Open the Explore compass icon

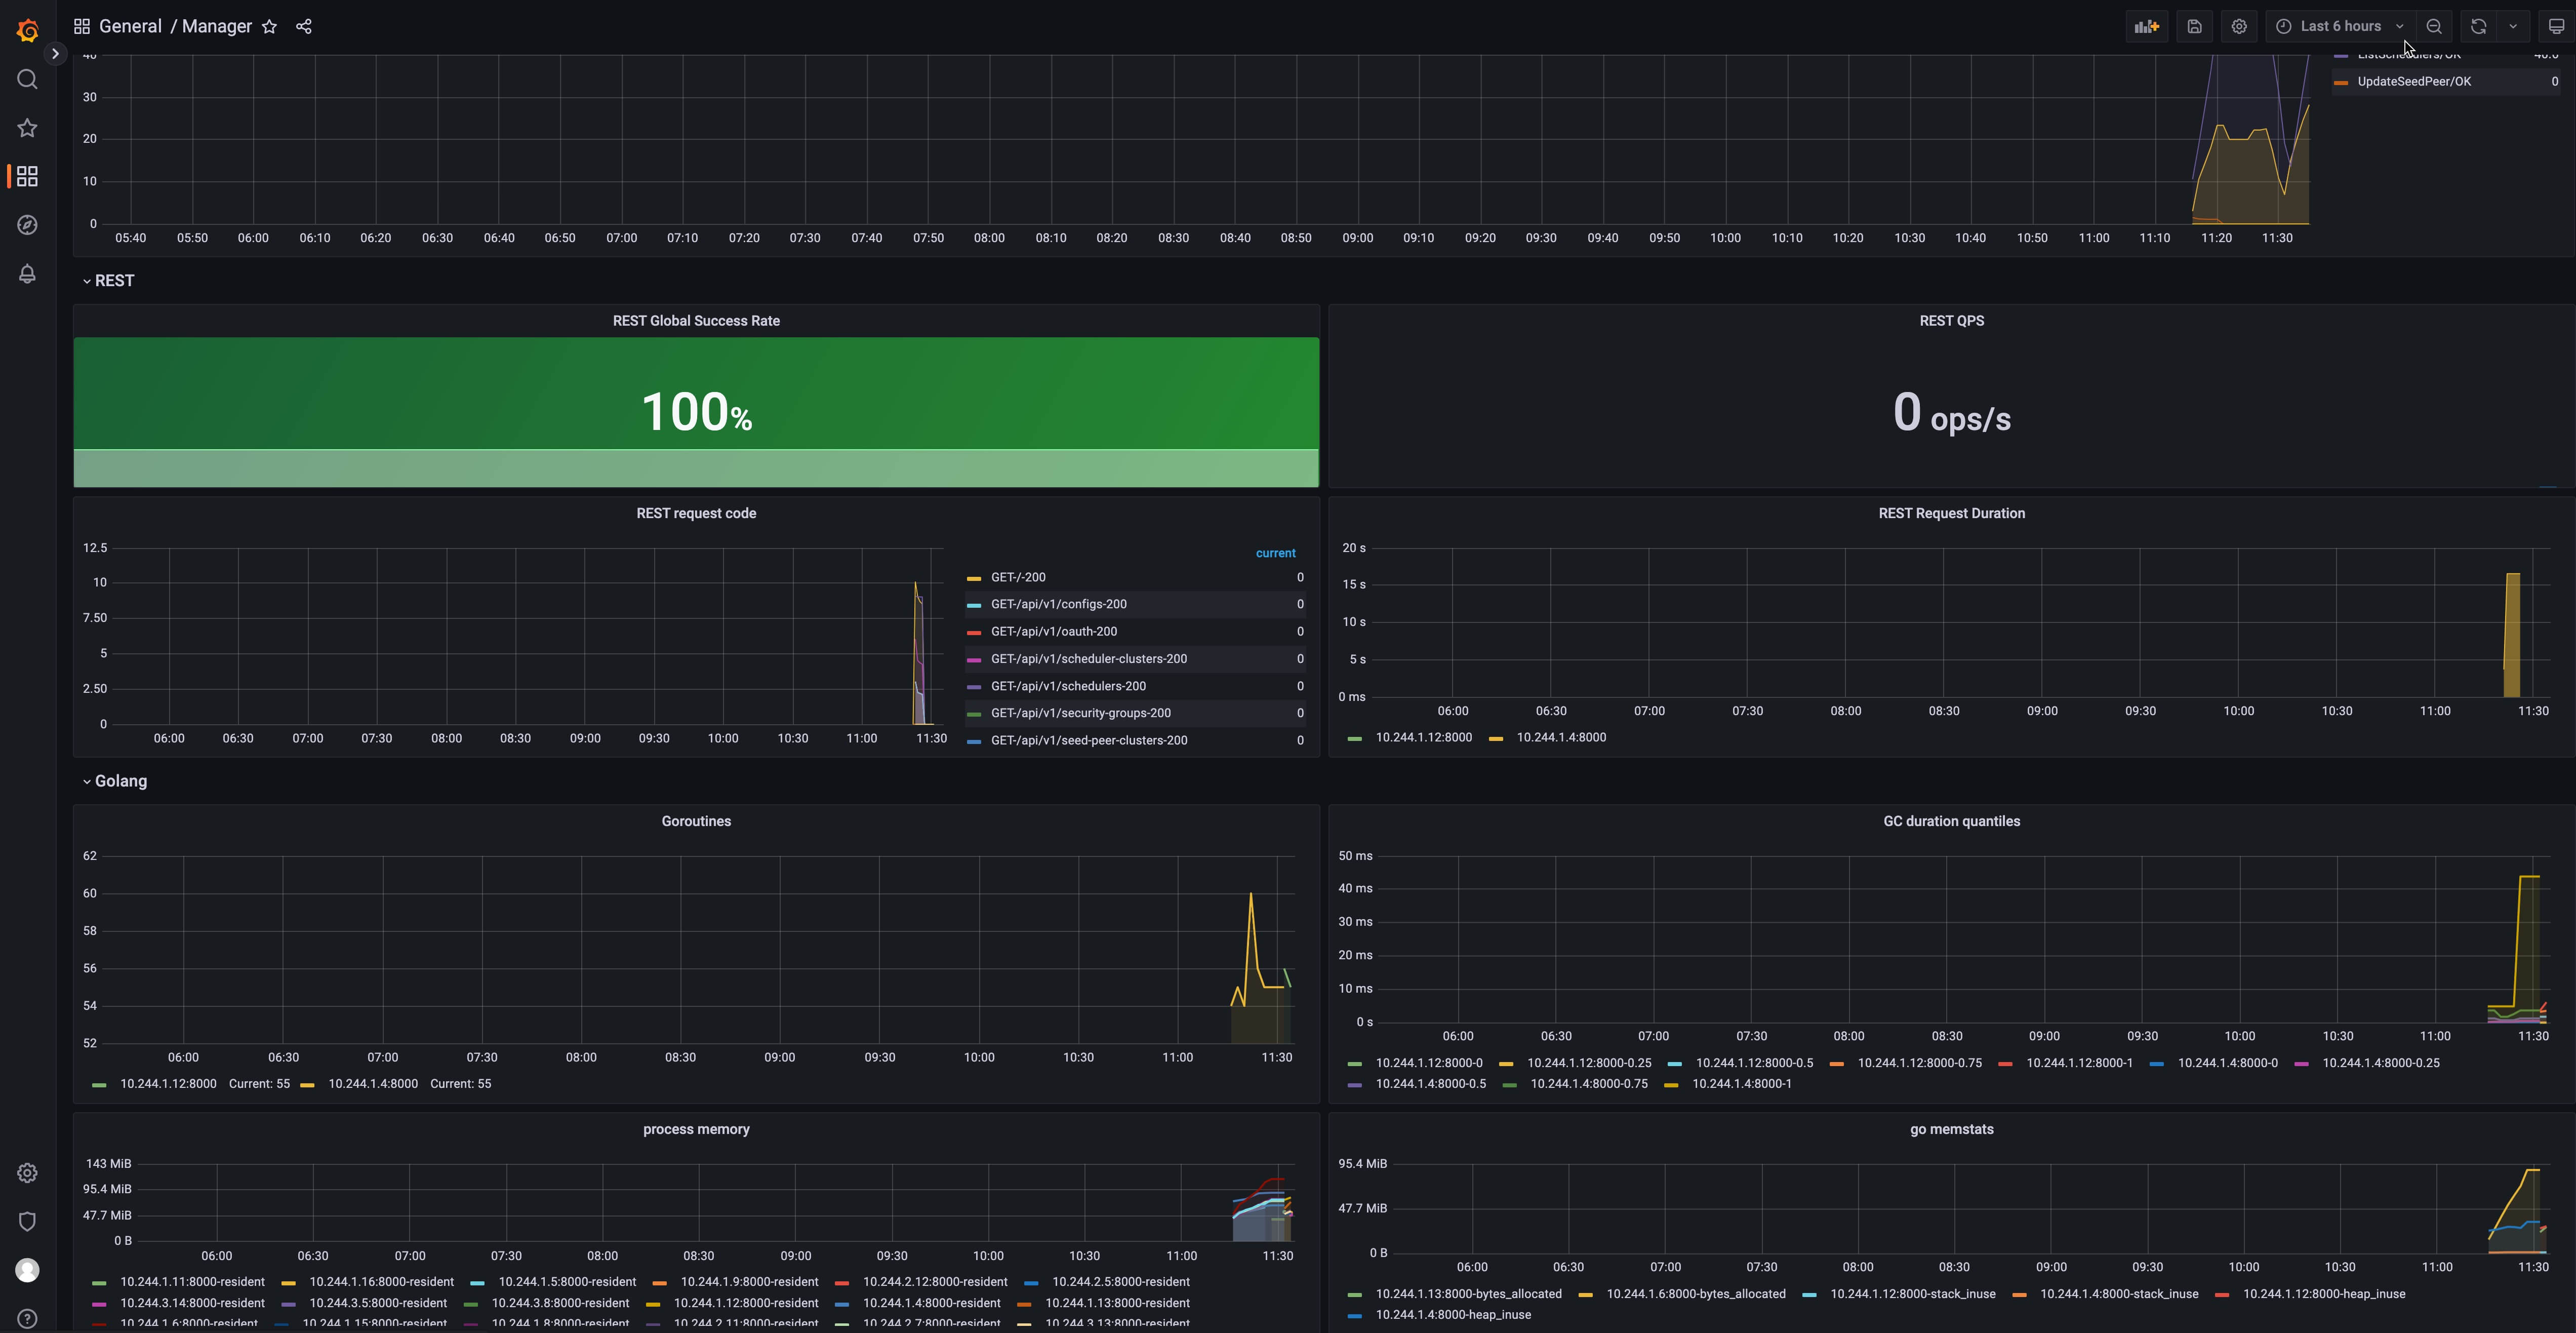coord(27,225)
